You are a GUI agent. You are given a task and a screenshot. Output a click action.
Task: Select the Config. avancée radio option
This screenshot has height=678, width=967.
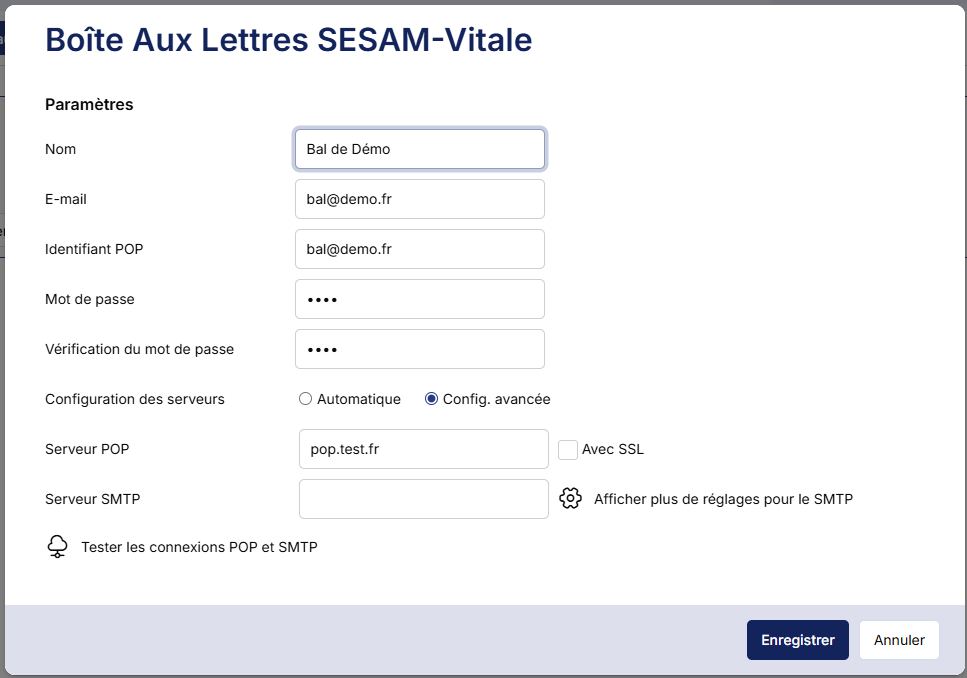click(432, 399)
